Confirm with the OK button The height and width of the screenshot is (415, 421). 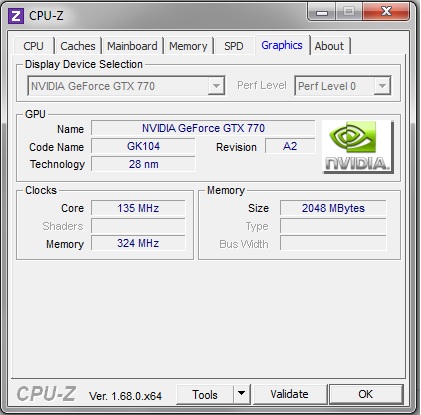pos(366,394)
